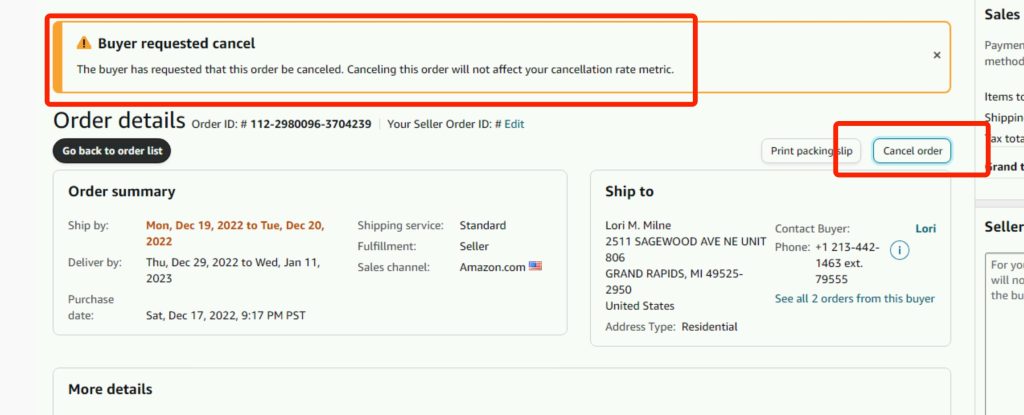Edit the Seller Order ID
Screen dimensions: 1024x415
tap(514, 124)
